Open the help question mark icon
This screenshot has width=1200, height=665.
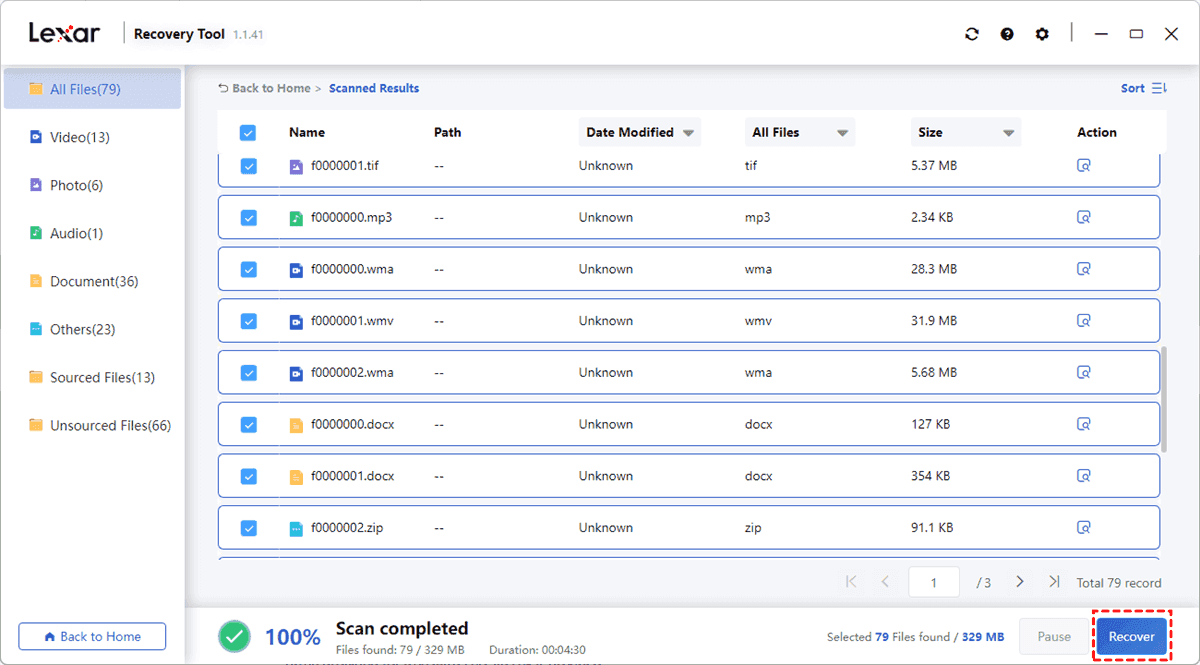coord(1007,34)
